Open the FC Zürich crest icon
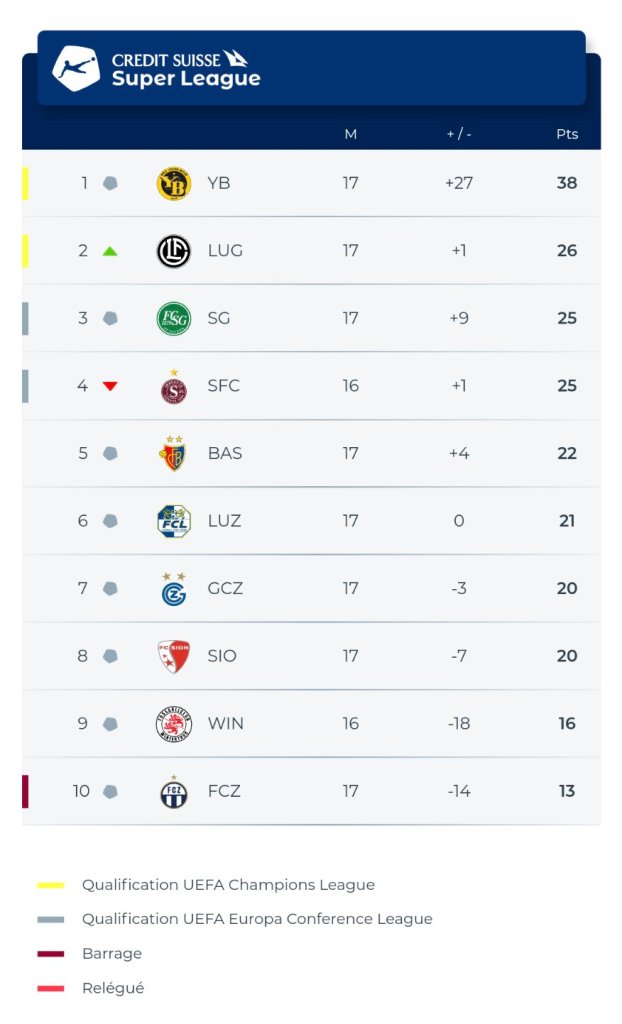The height and width of the screenshot is (1024, 622). pos(174,792)
